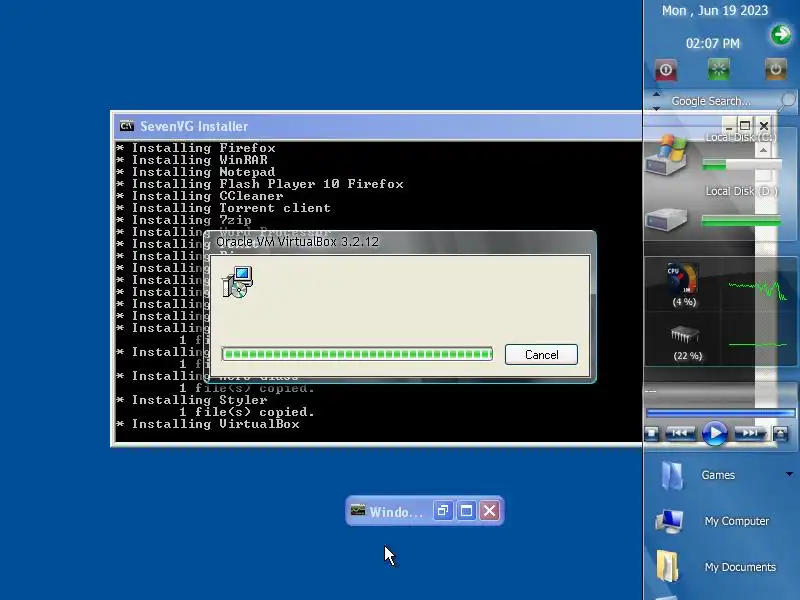The width and height of the screenshot is (800, 600).
Task: Click the red shutdown icon in sidebar
Action: tap(666, 70)
